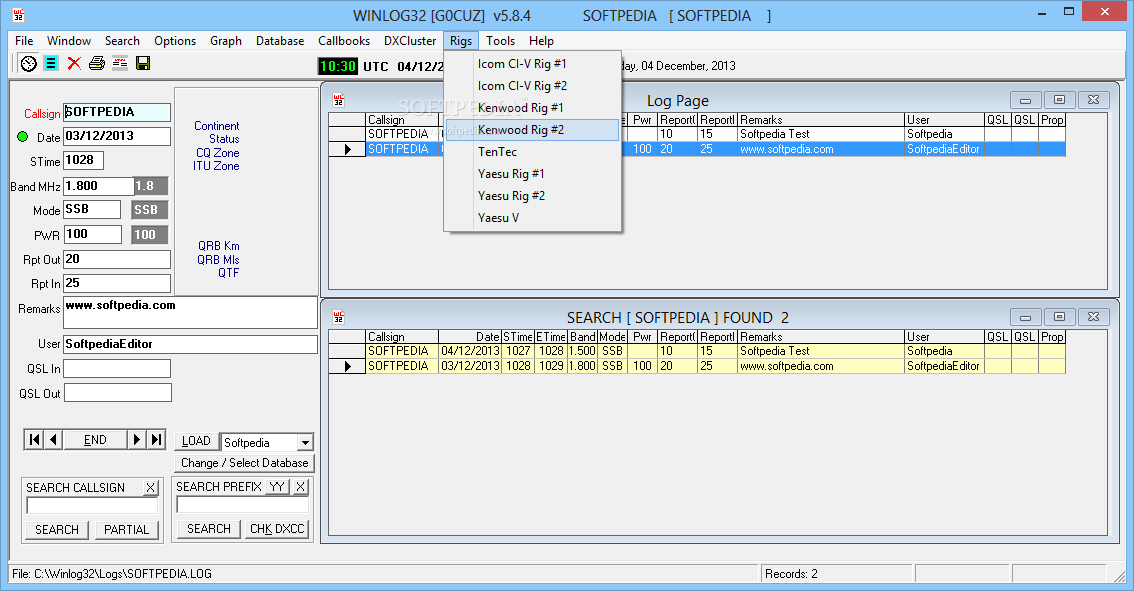Click Change / Select Database button
The image size is (1134, 591).
pos(244,463)
